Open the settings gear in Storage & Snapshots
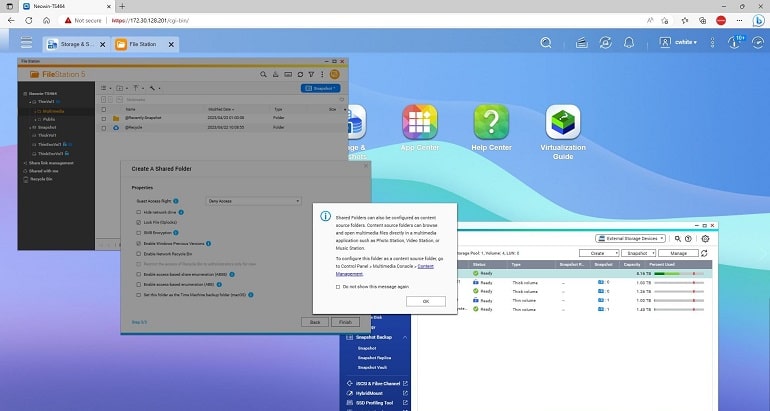770x411 pixels. 706,239
